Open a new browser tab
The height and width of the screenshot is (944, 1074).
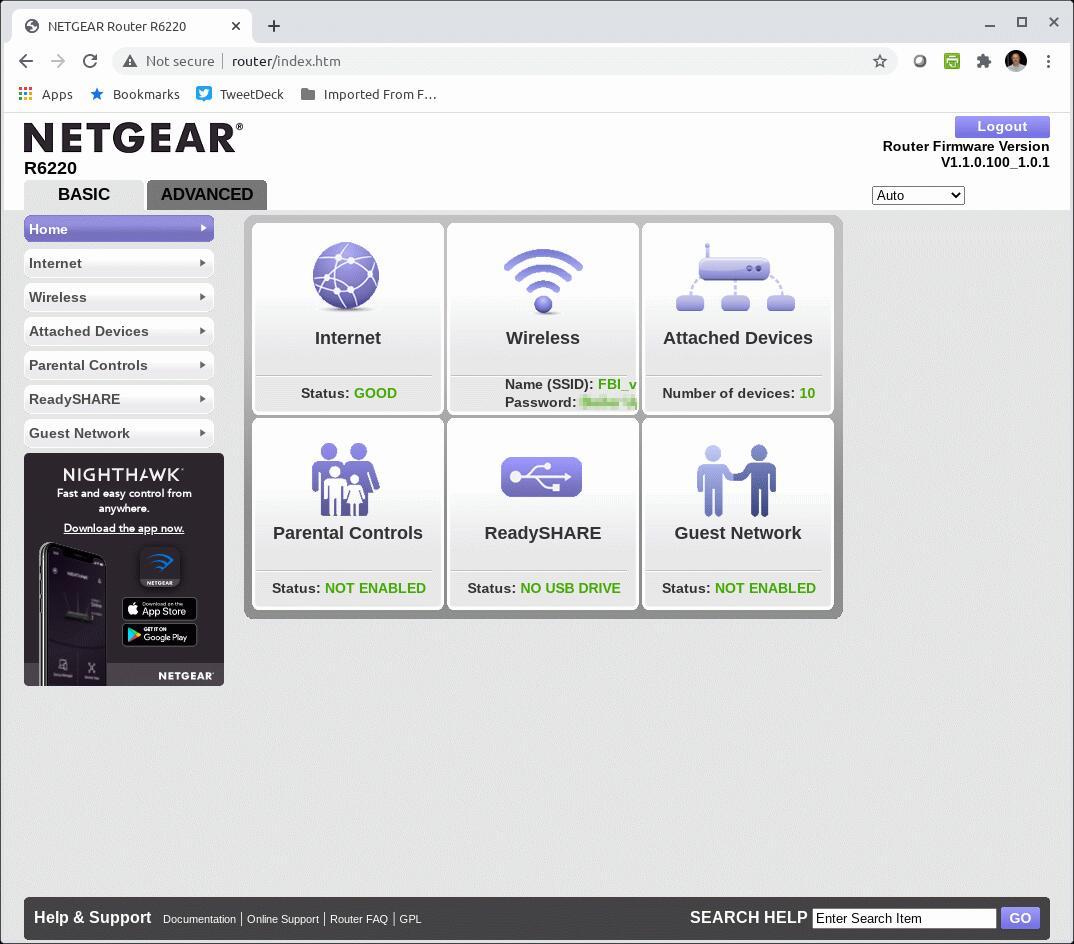(274, 26)
